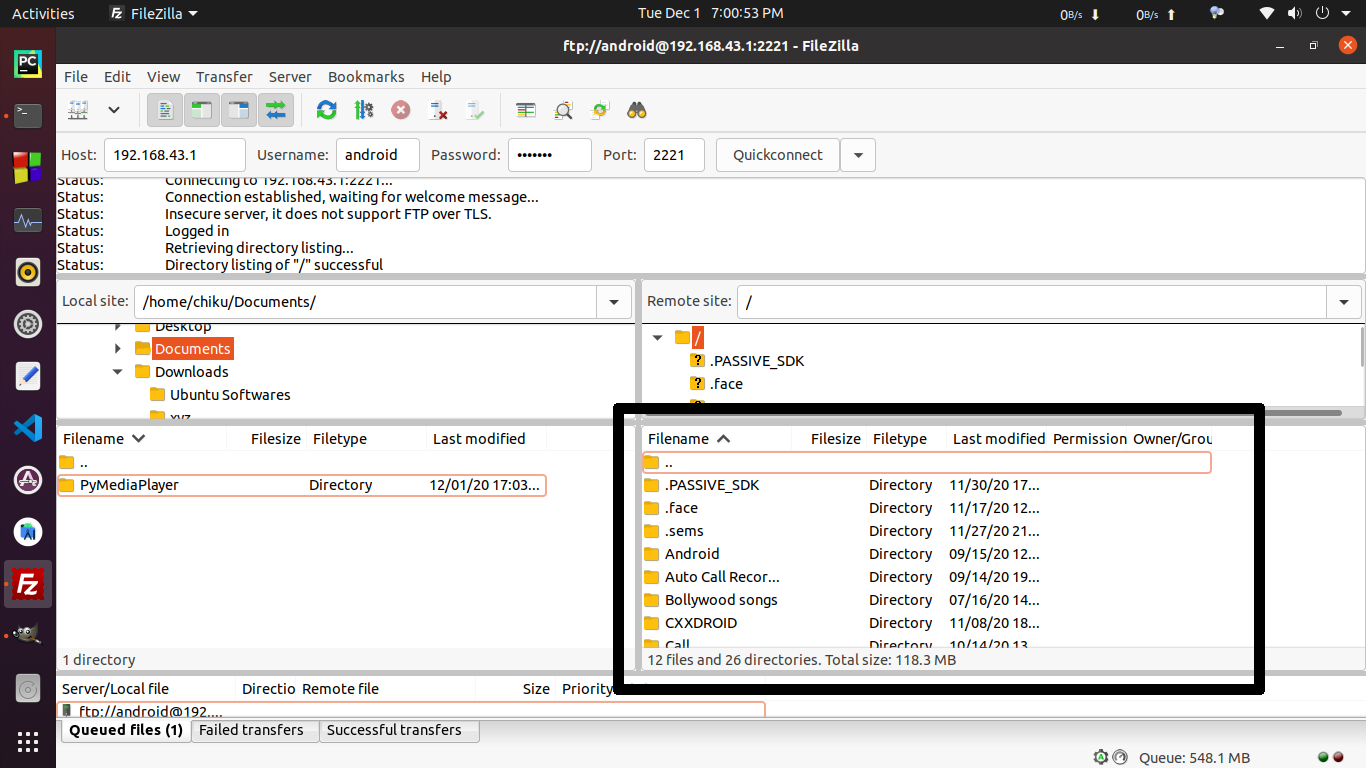Sort remote files by Last modified column
The width and height of the screenshot is (1366, 768).
pos(998,439)
